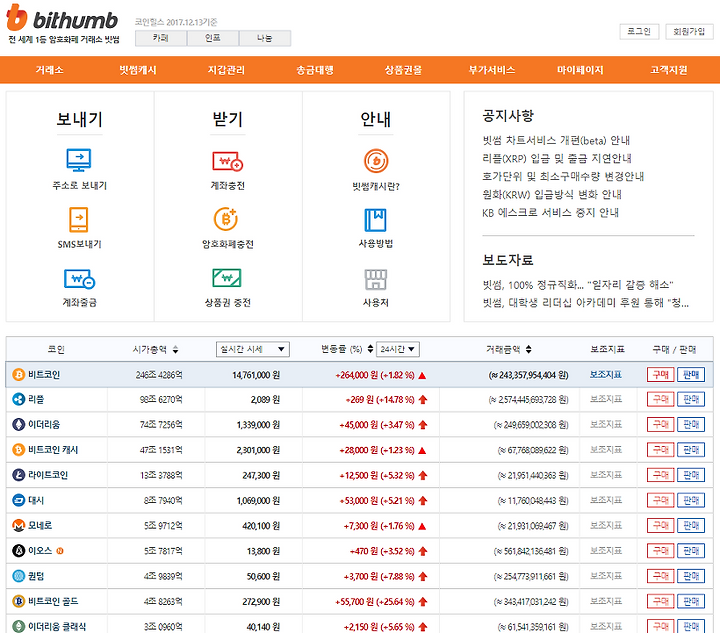Viewport: 720px width, 633px height.
Task: Open 보조지표 link for 비트코인
Action: (x=606, y=375)
